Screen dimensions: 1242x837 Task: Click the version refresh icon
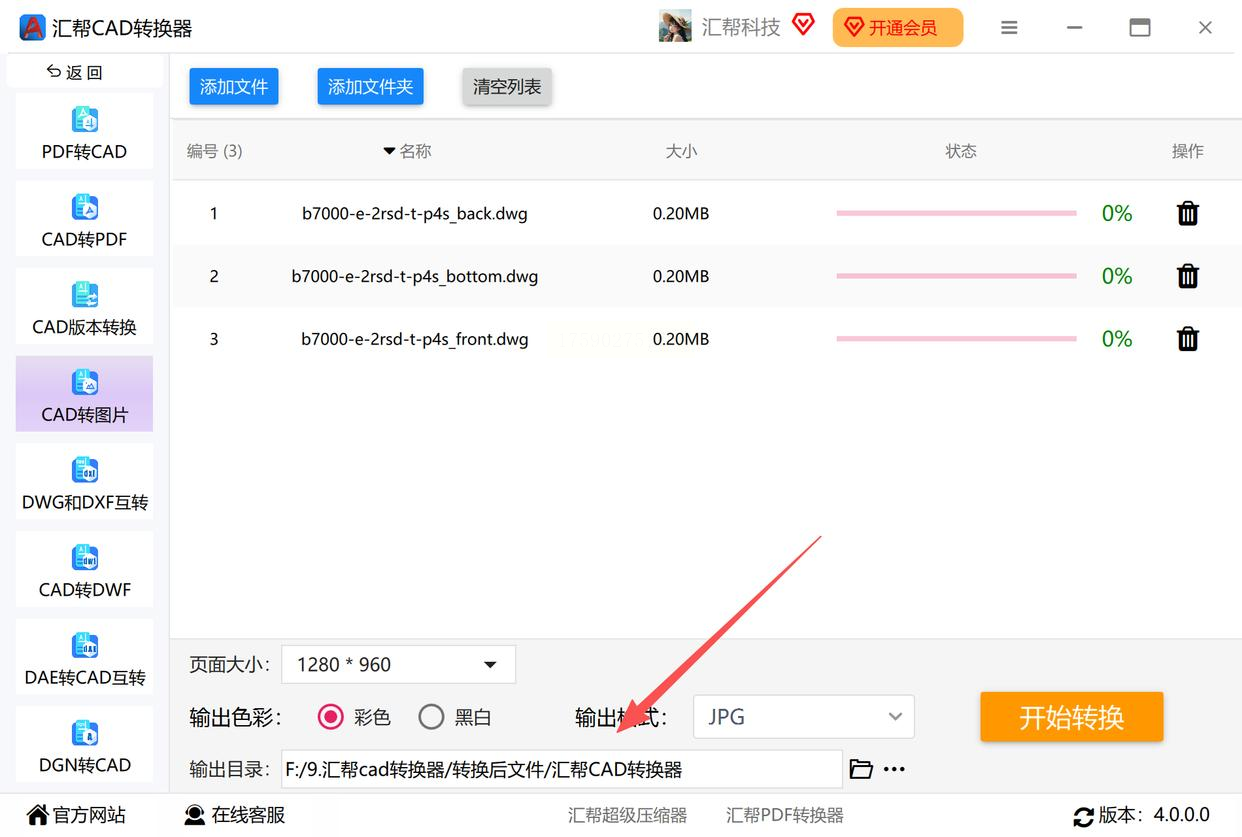1082,816
